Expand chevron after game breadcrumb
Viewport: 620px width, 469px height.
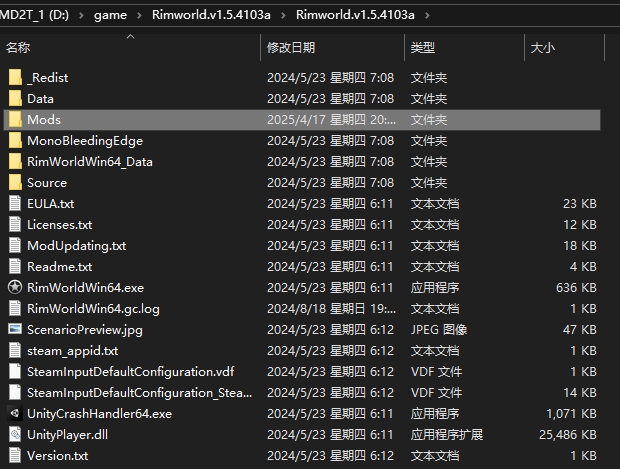coord(139,15)
